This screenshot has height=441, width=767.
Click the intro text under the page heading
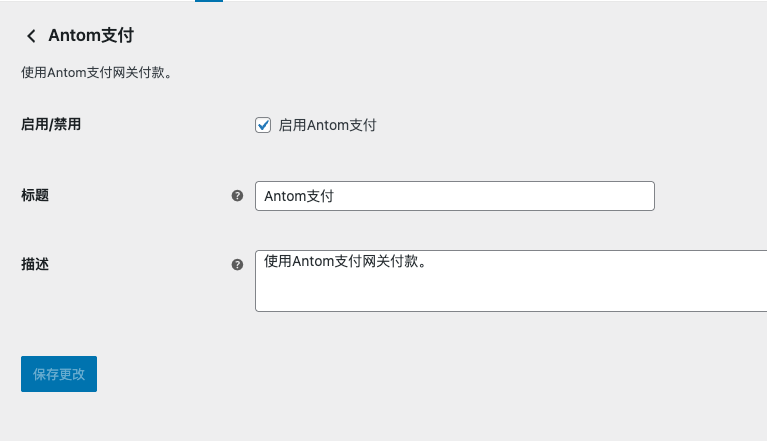[x=104, y=73]
